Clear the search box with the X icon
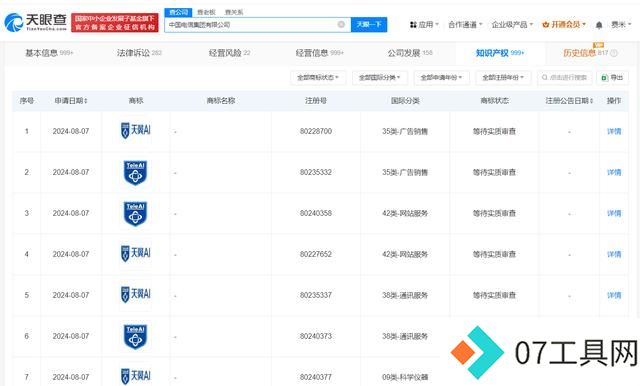 pyautogui.click(x=341, y=24)
